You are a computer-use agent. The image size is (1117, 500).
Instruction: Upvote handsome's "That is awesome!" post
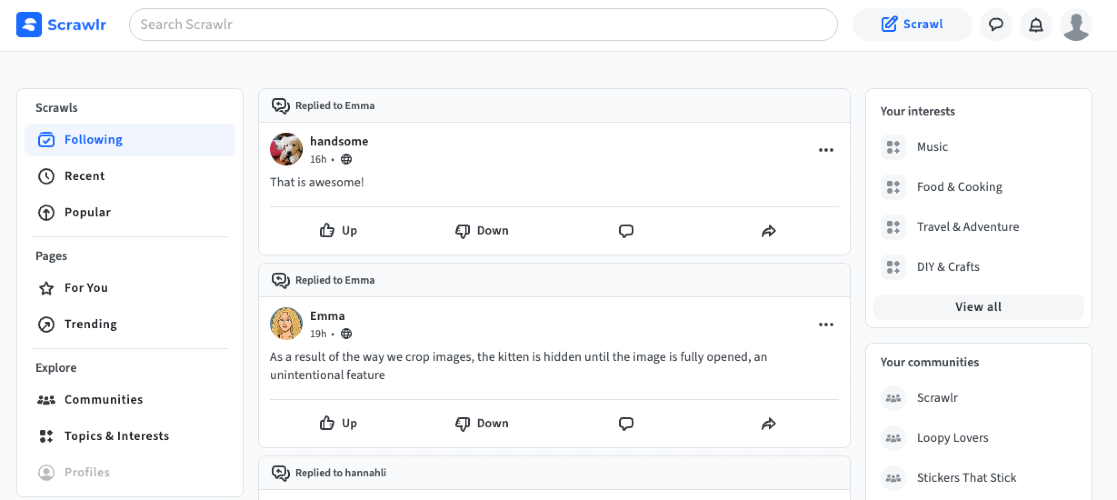339,231
